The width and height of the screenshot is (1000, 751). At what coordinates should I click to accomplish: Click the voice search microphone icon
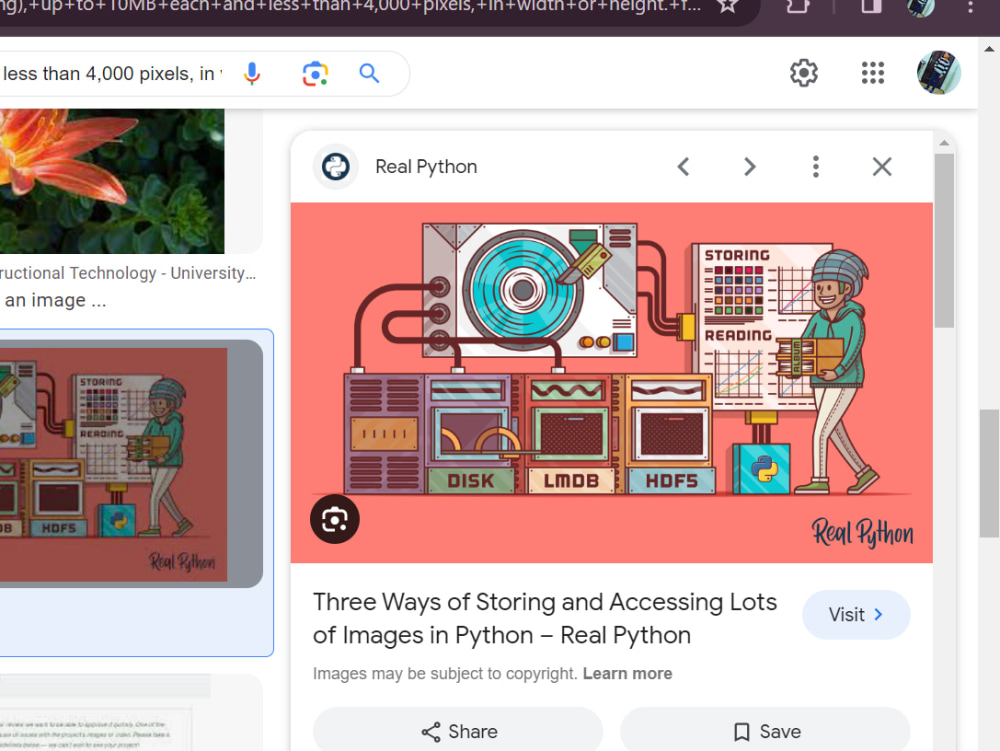252,73
